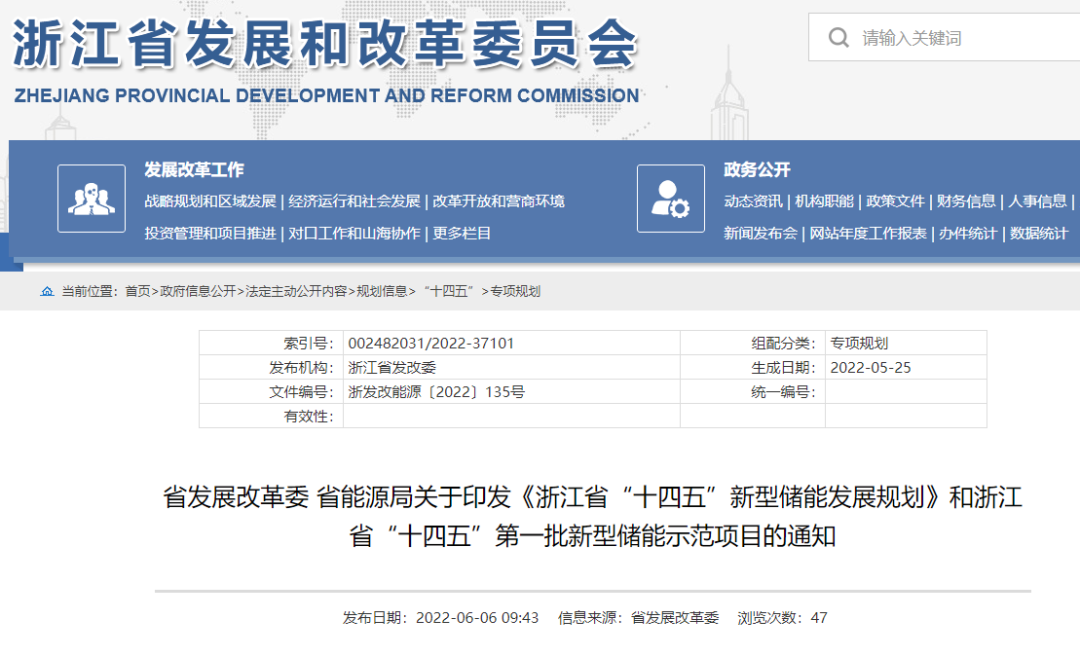Open 新闻发布会 link

point(760,233)
